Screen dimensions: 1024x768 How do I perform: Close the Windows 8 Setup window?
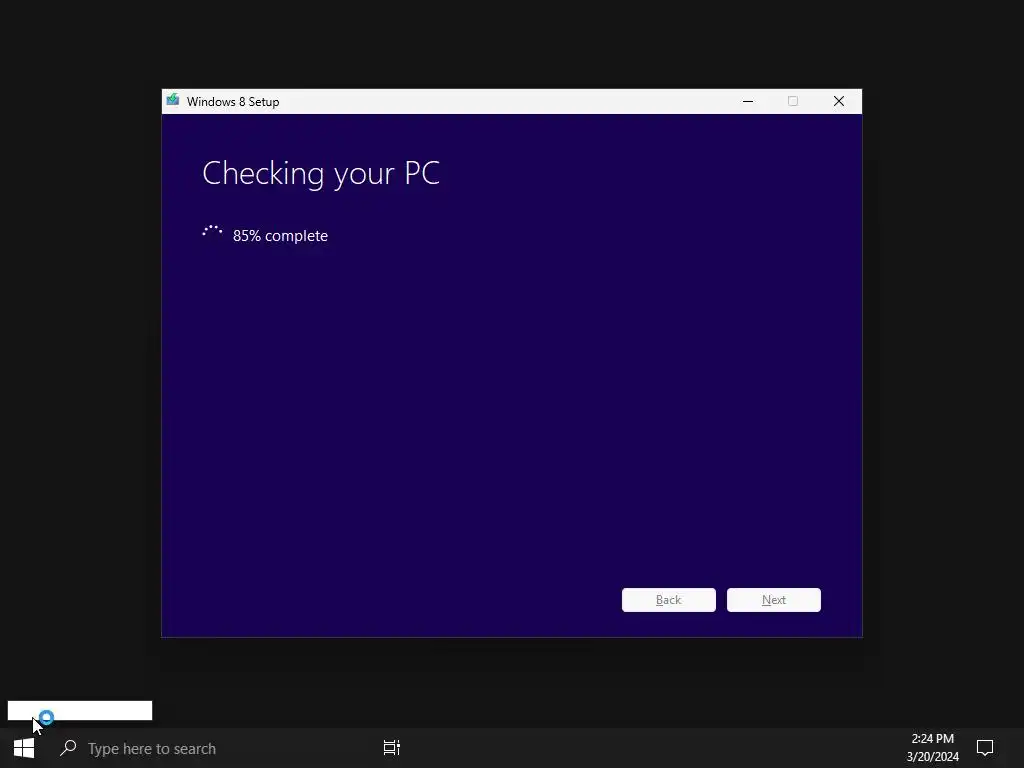pos(839,101)
